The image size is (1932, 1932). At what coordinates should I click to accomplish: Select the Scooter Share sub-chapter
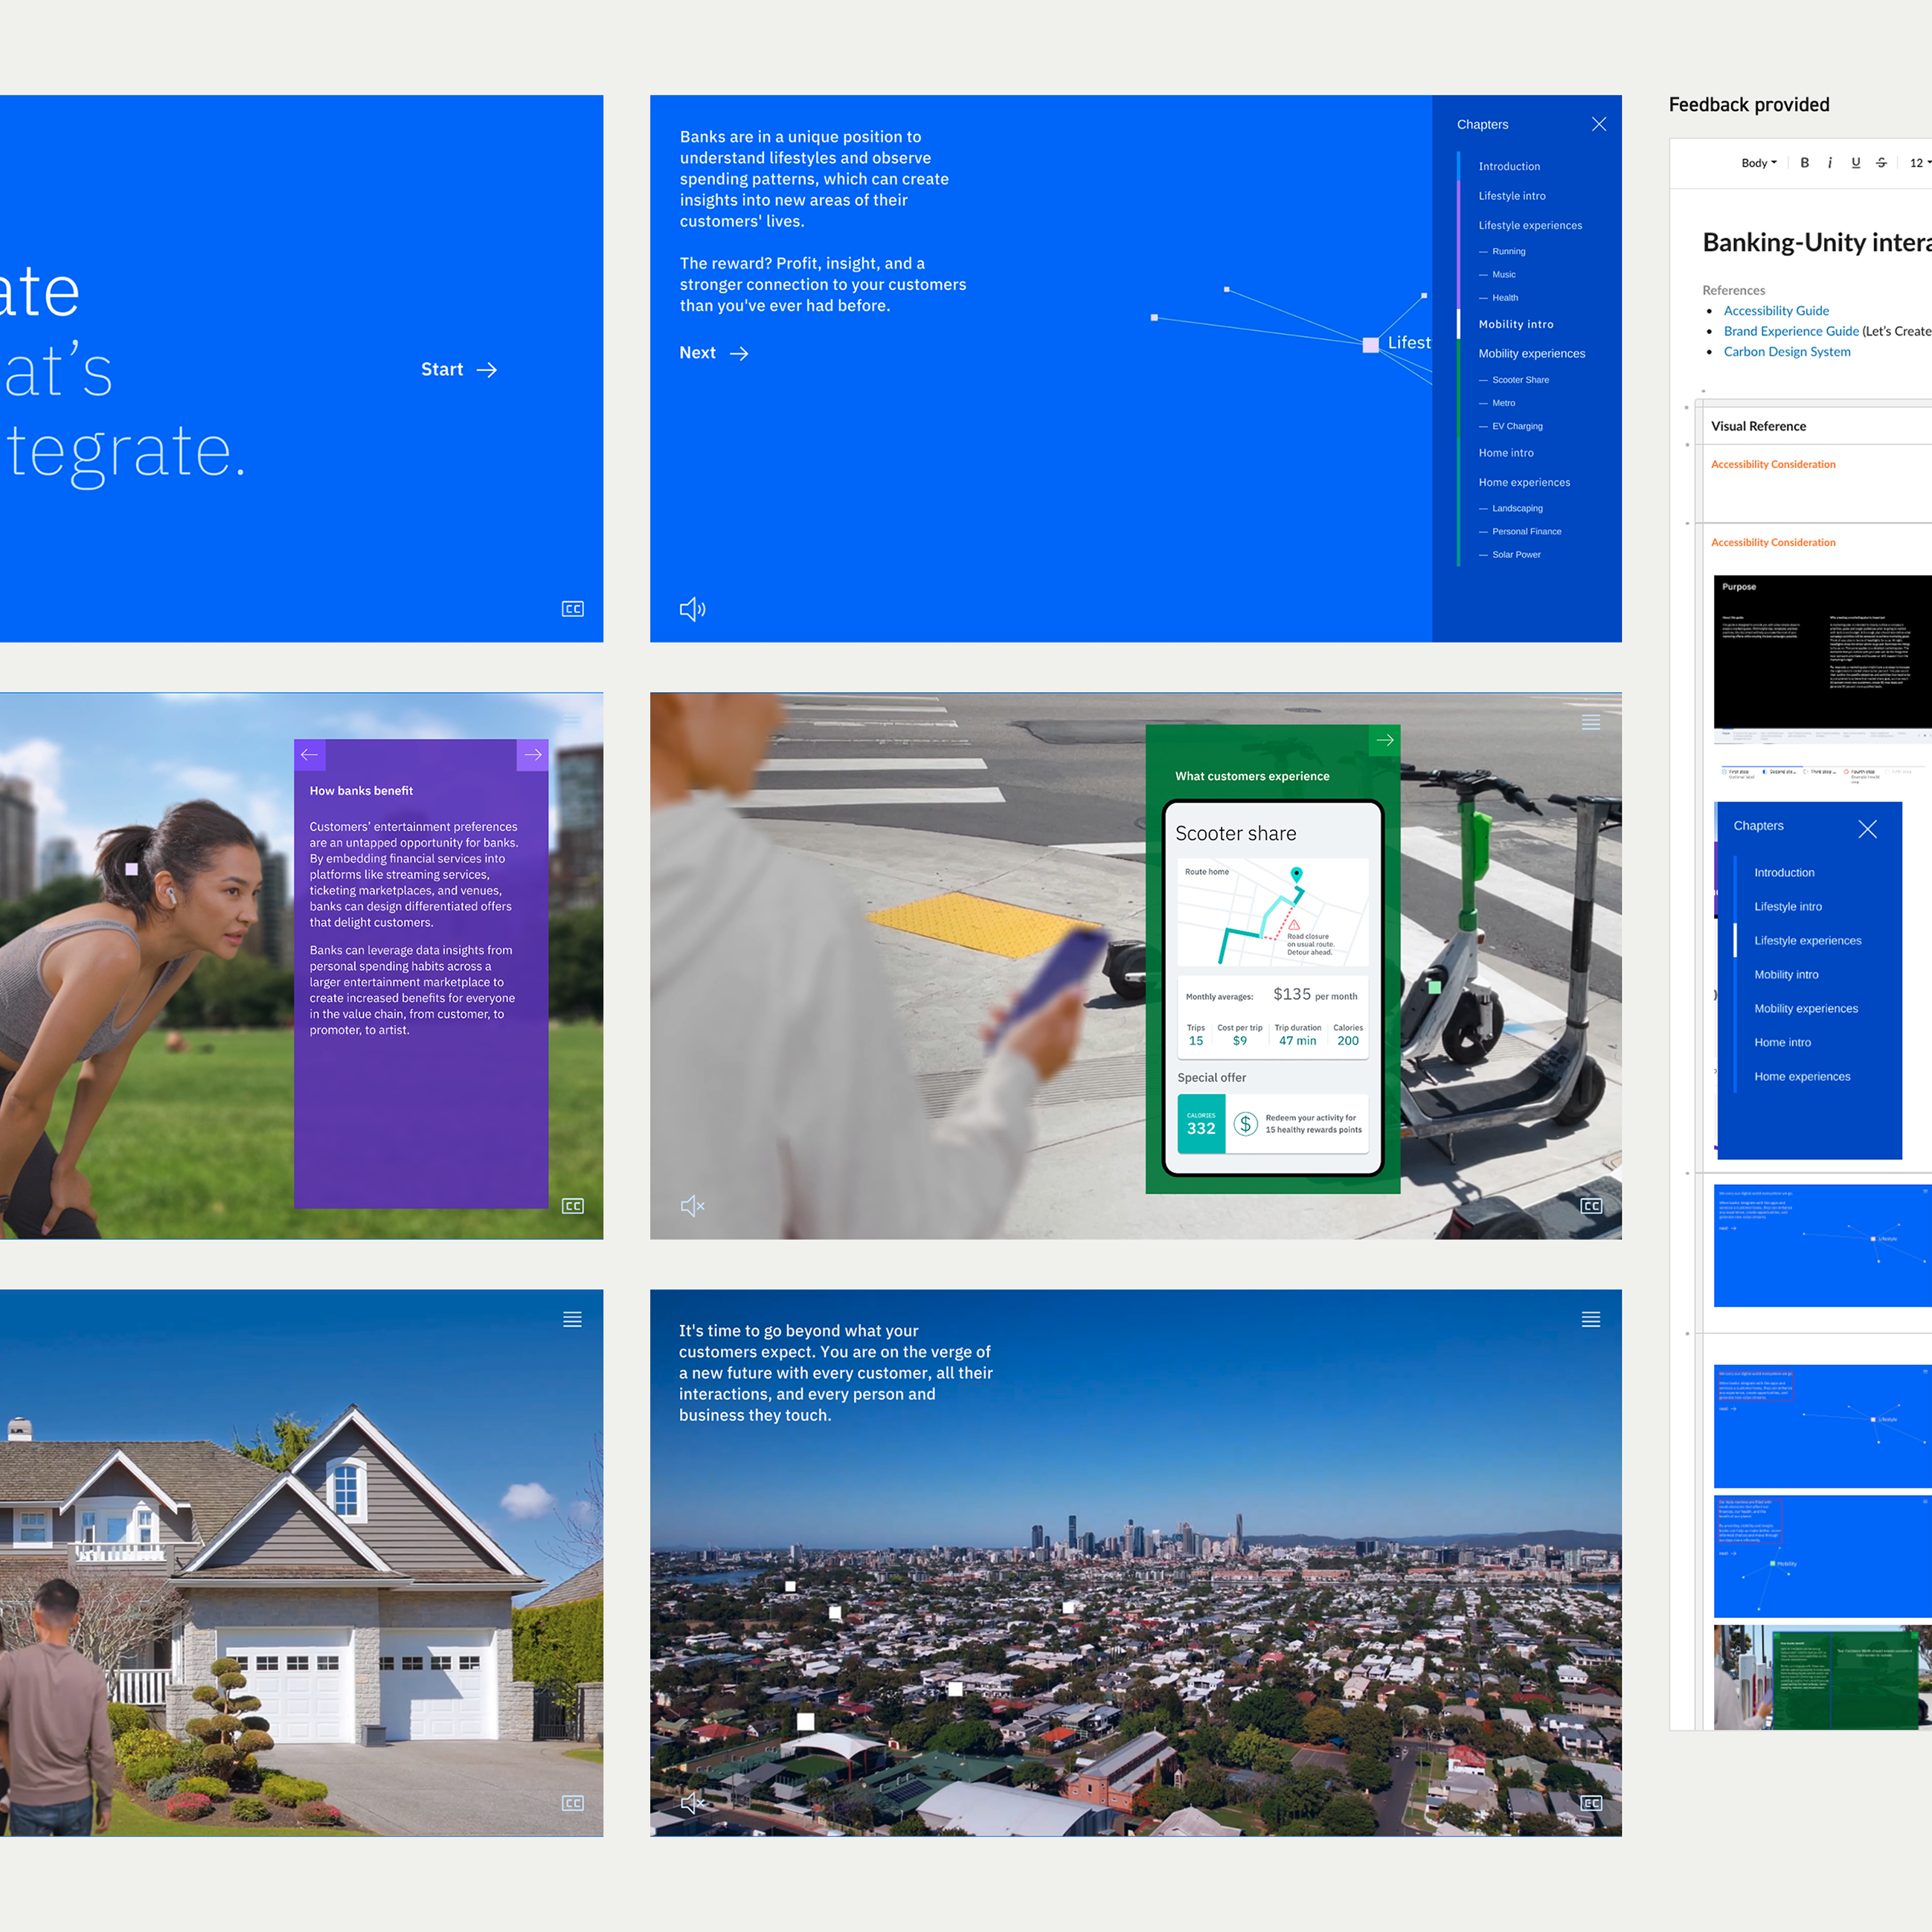pyautogui.click(x=1520, y=380)
